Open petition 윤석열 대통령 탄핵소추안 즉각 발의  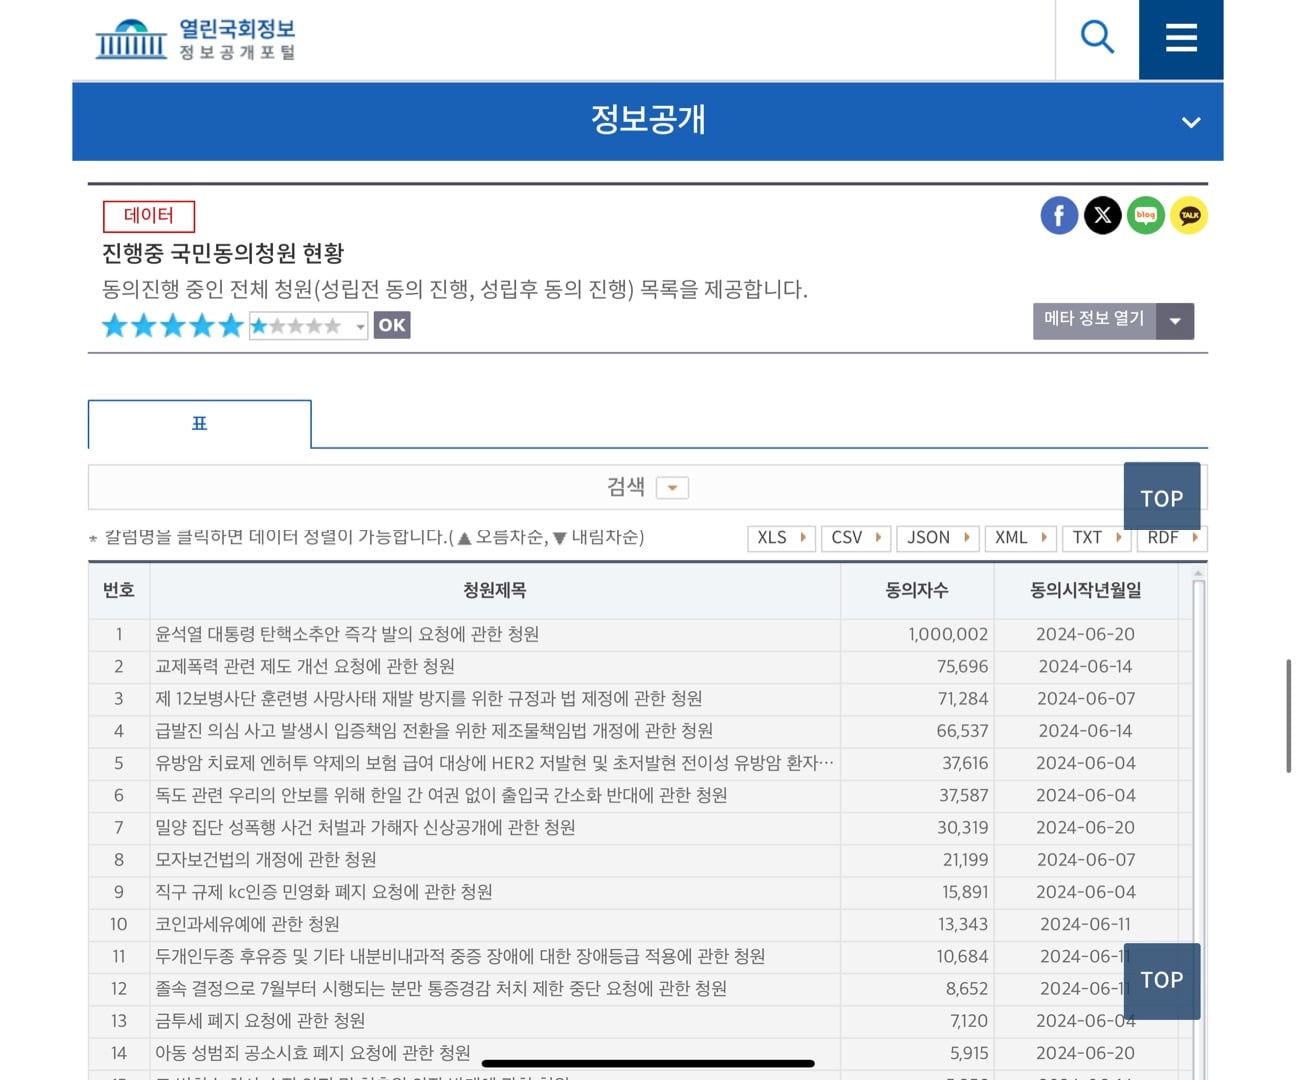pos(347,634)
